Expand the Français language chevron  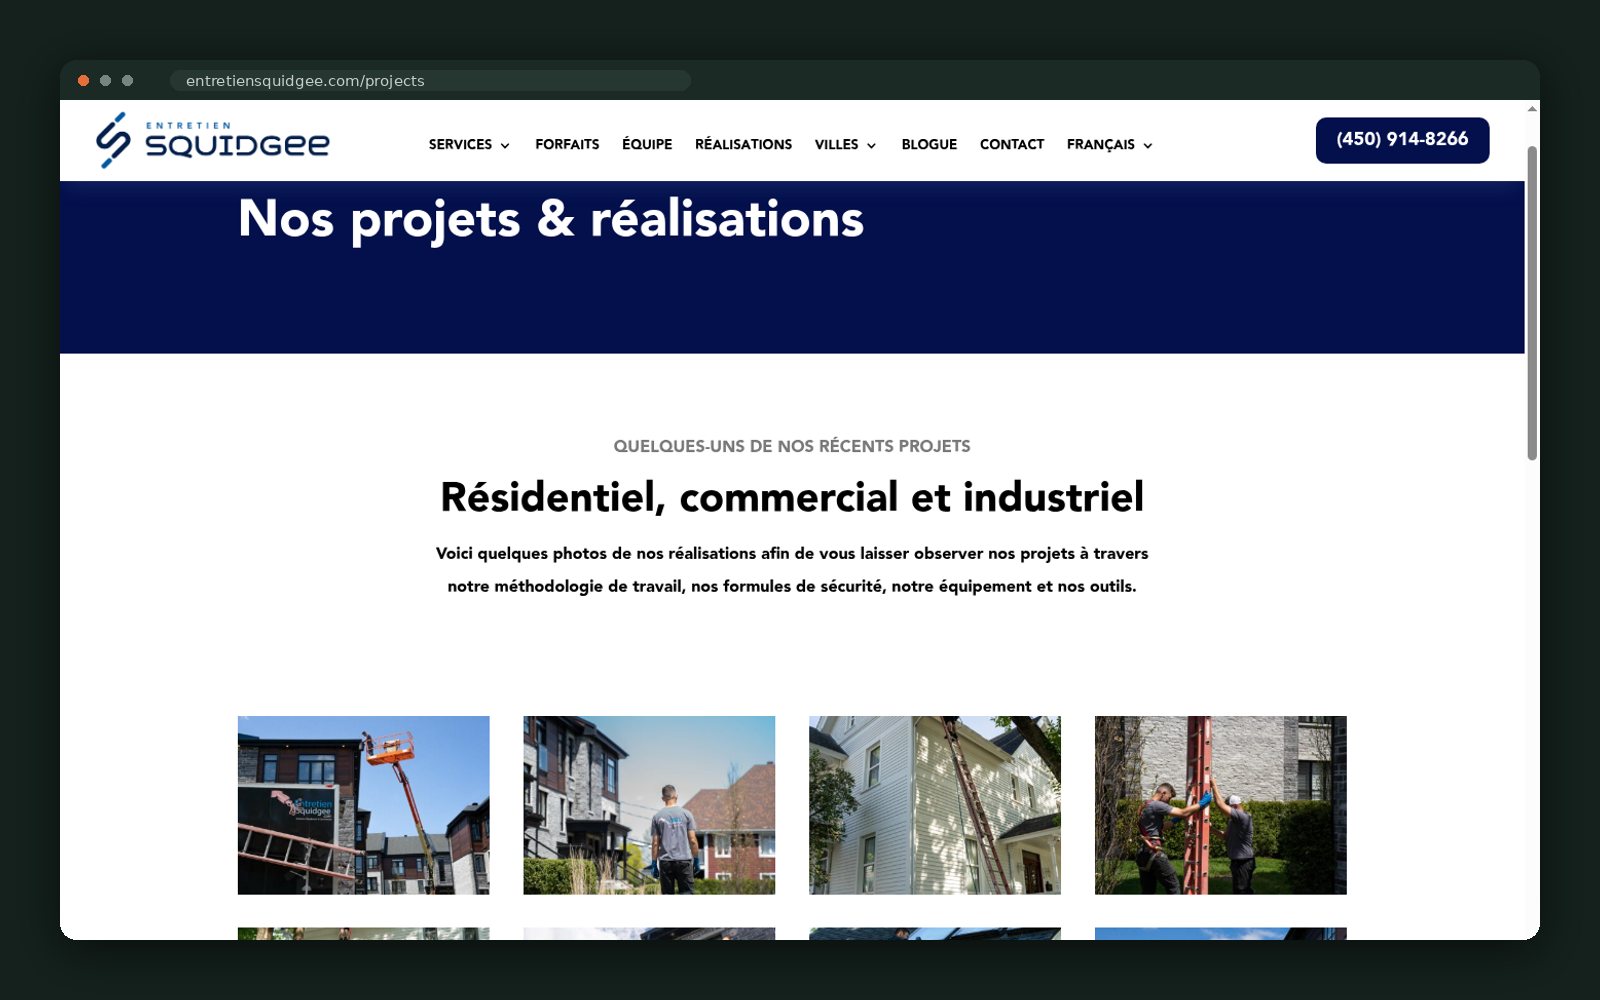click(x=1148, y=146)
